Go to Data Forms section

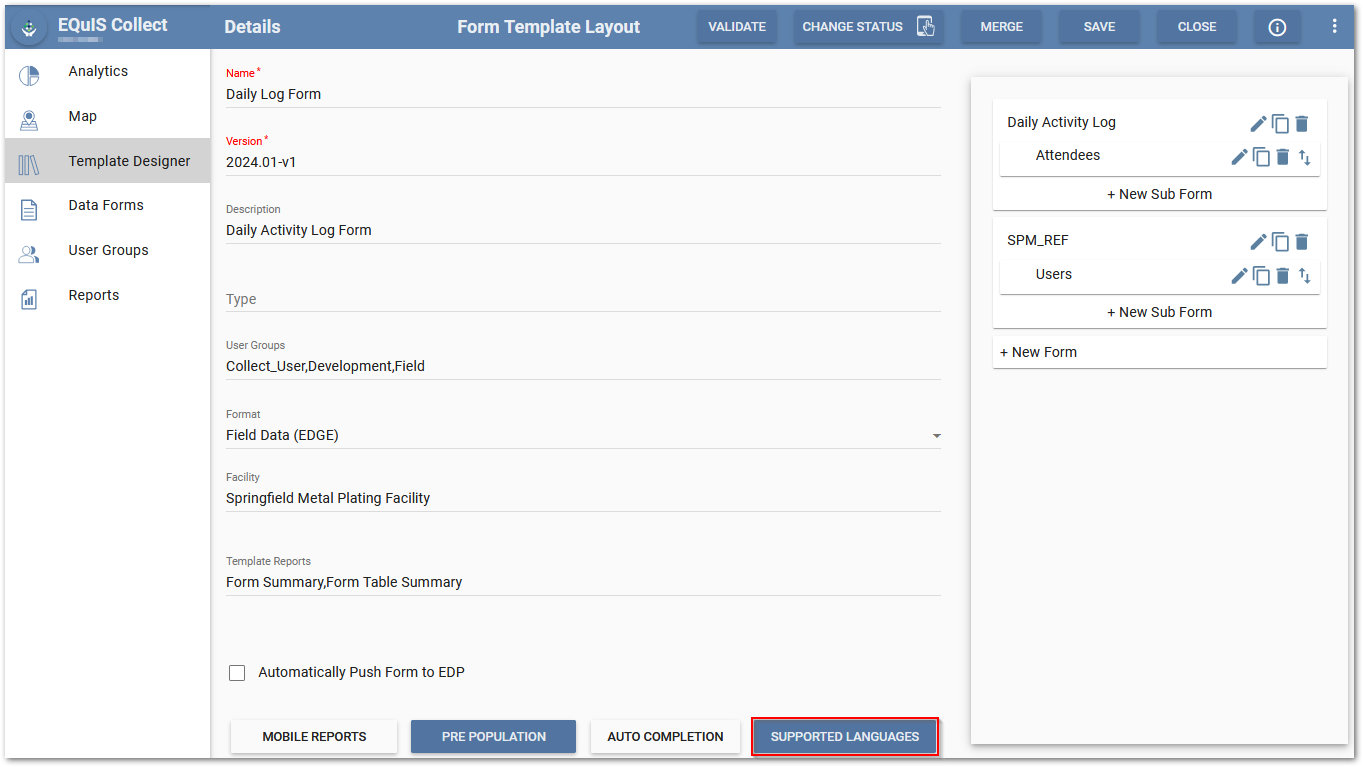point(106,206)
